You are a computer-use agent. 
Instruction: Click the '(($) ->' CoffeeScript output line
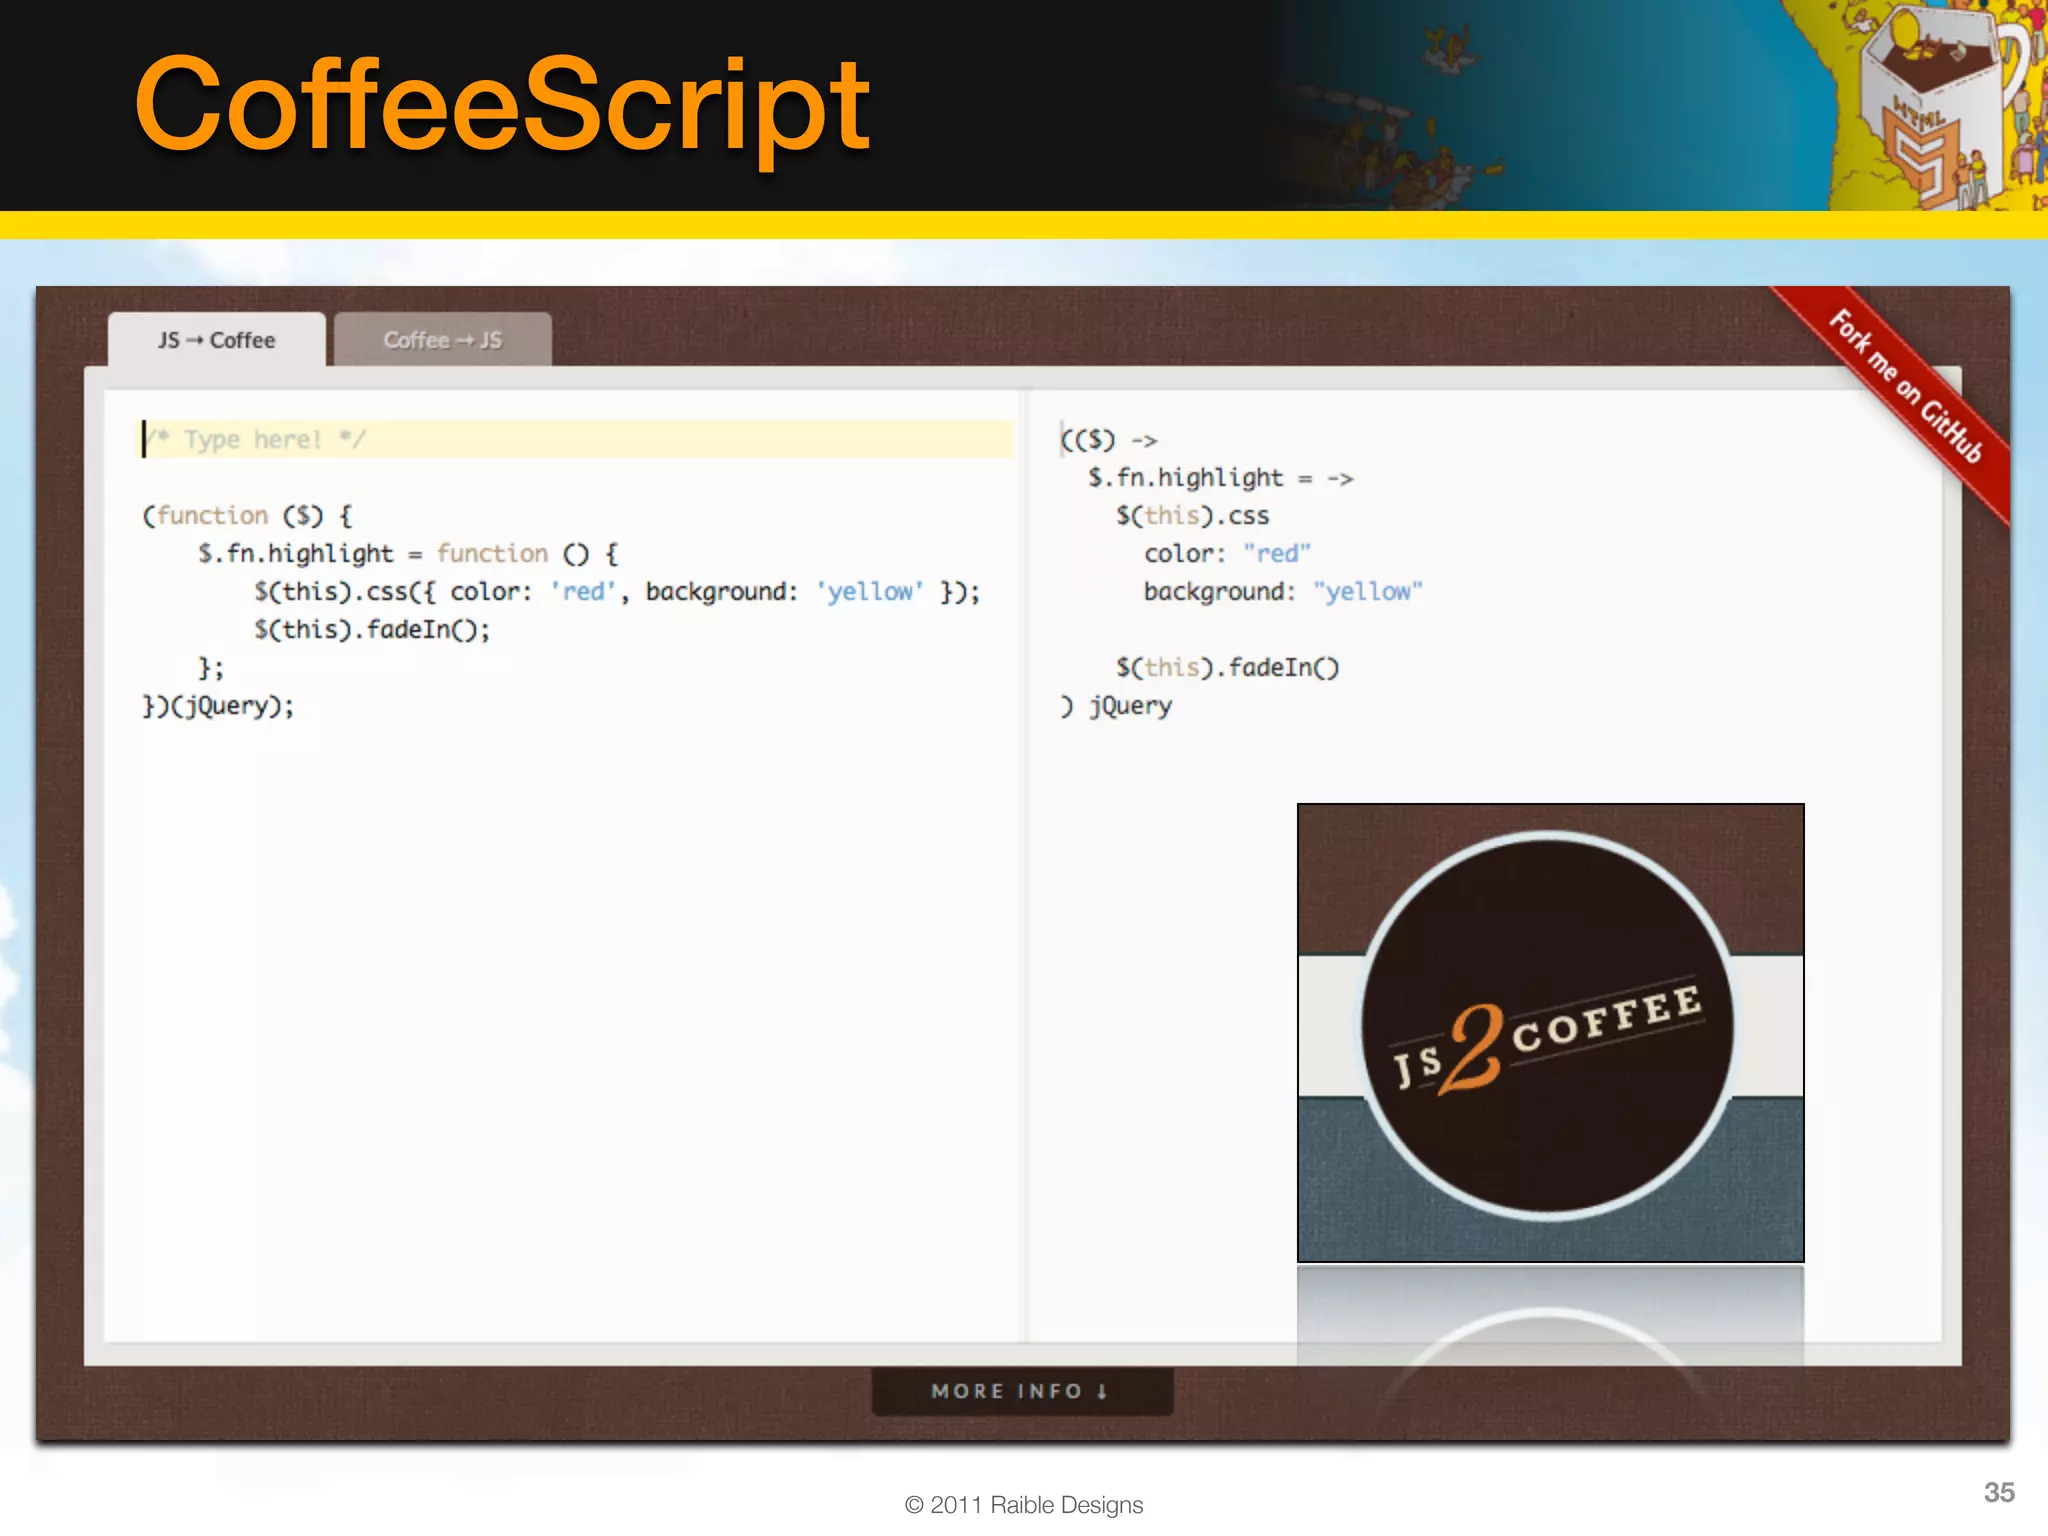tap(1108, 439)
